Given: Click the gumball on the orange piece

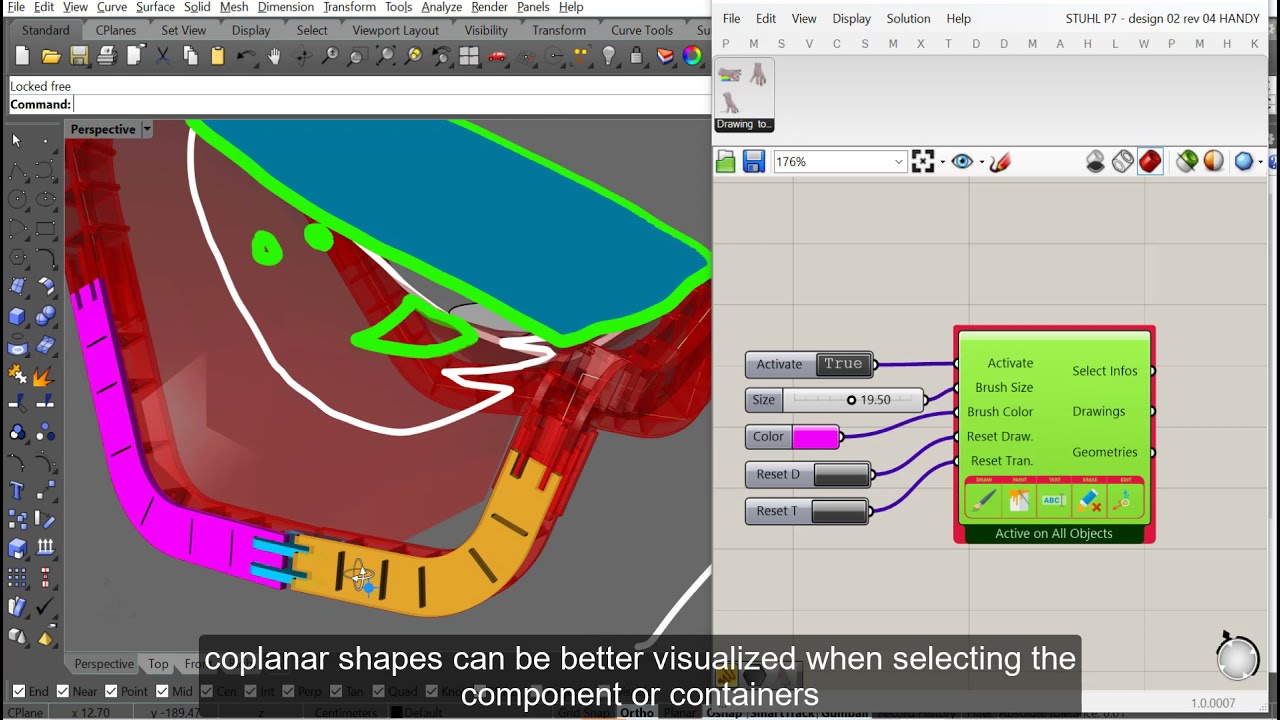Looking at the screenshot, I should [361, 575].
